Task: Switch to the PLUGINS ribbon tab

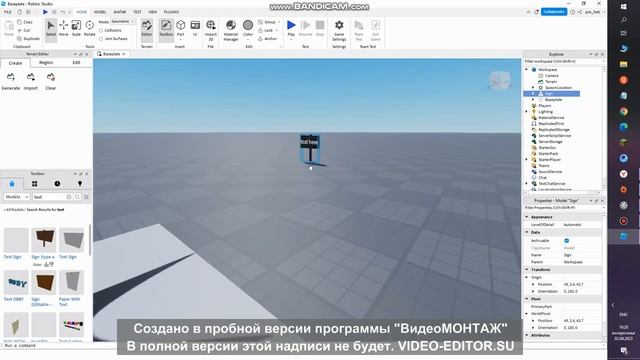Action: click(171, 12)
